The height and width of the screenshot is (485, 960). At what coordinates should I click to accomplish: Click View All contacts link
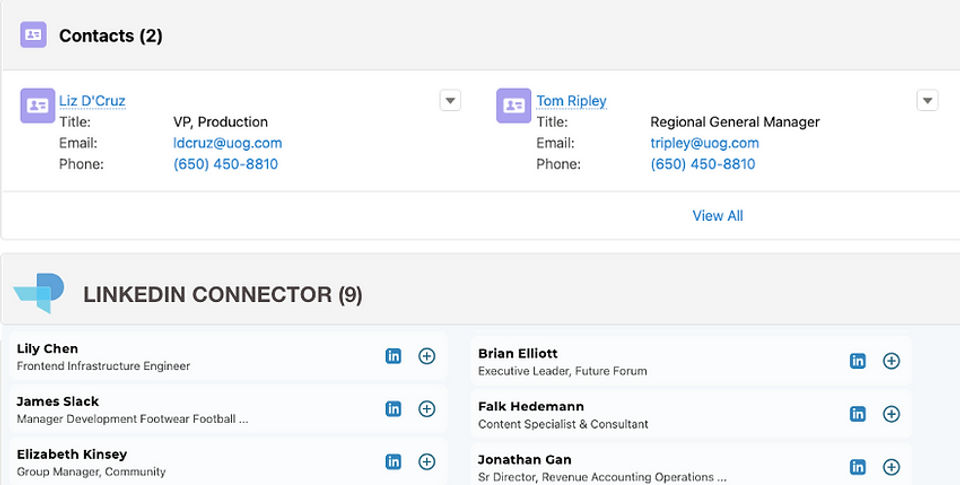(x=717, y=216)
